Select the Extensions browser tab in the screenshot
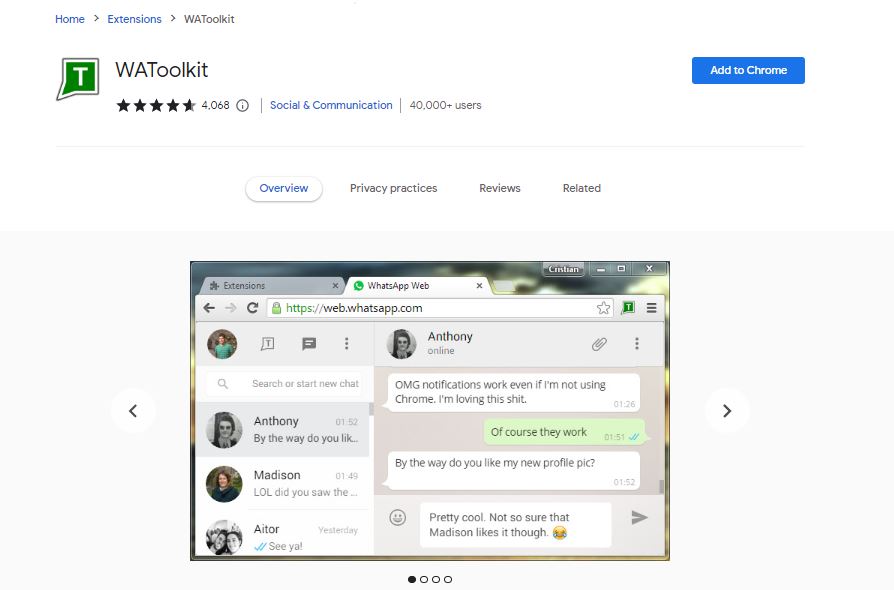The width and height of the screenshot is (894, 590). point(271,286)
